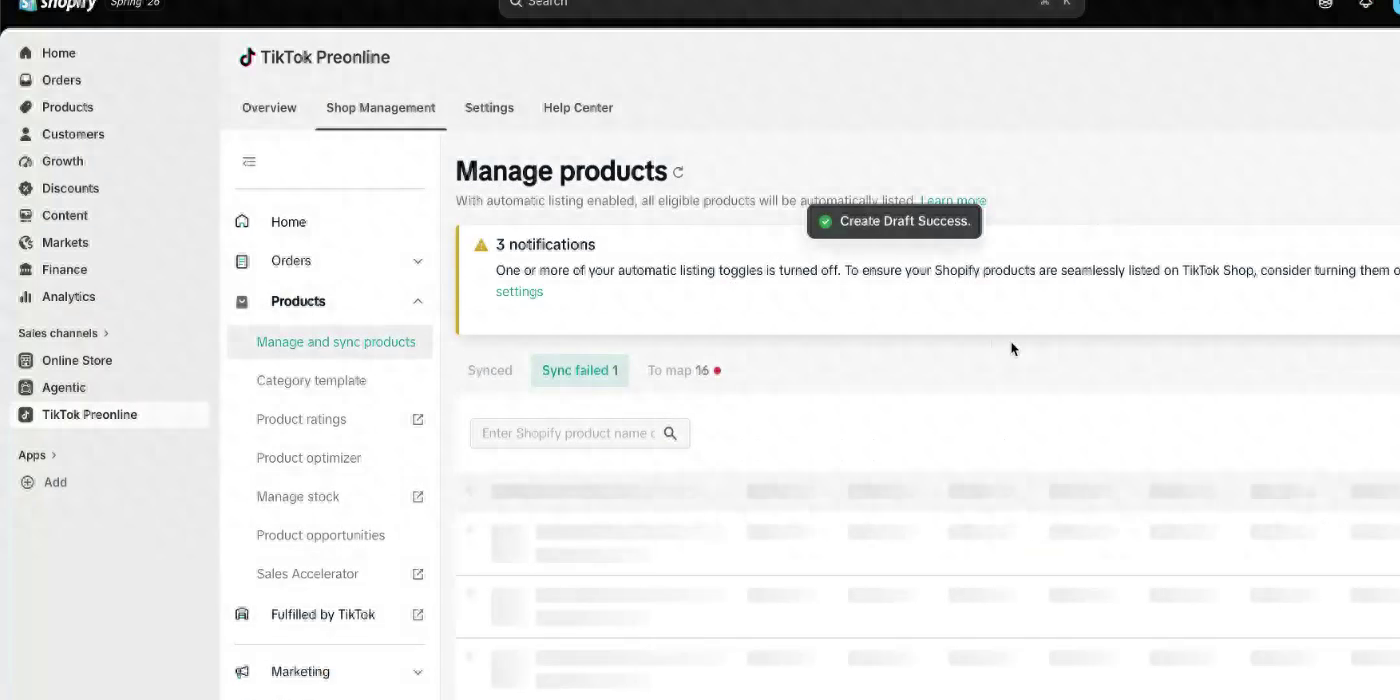The width and height of the screenshot is (1400, 700).
Task: Switch to the Overview tab
Action: 269,108
